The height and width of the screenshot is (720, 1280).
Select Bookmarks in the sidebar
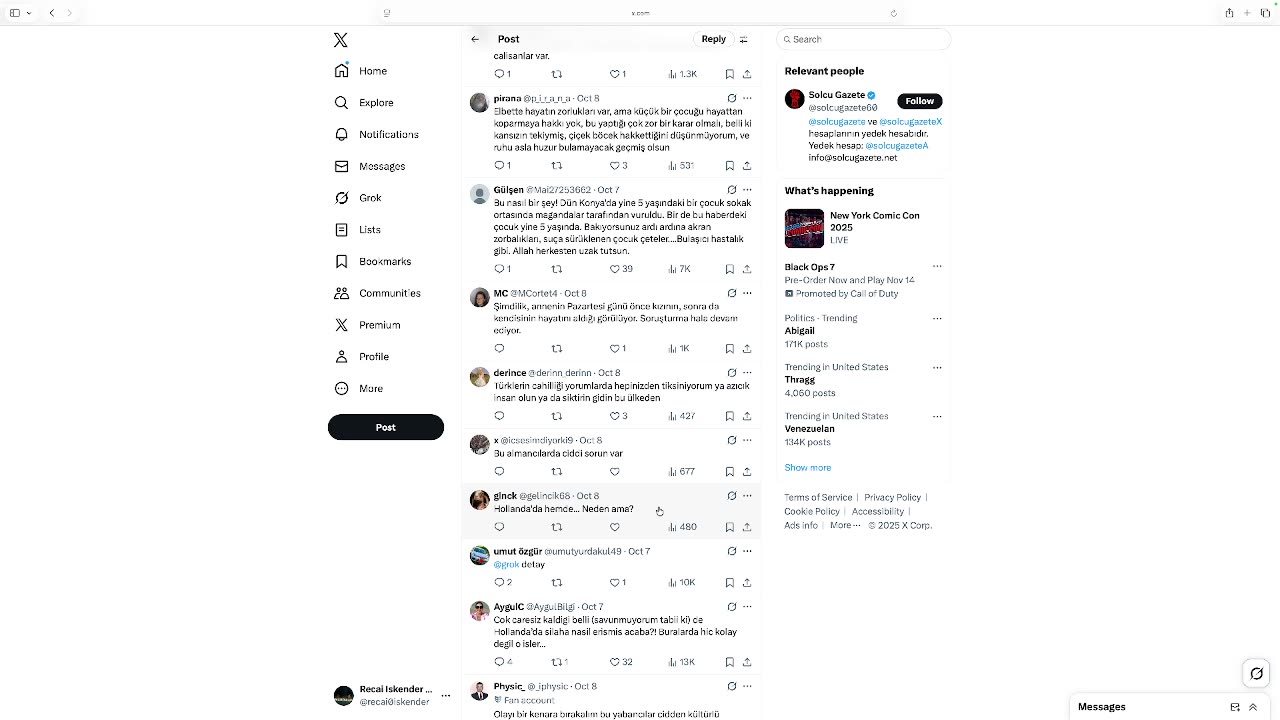tap(373, 262)
